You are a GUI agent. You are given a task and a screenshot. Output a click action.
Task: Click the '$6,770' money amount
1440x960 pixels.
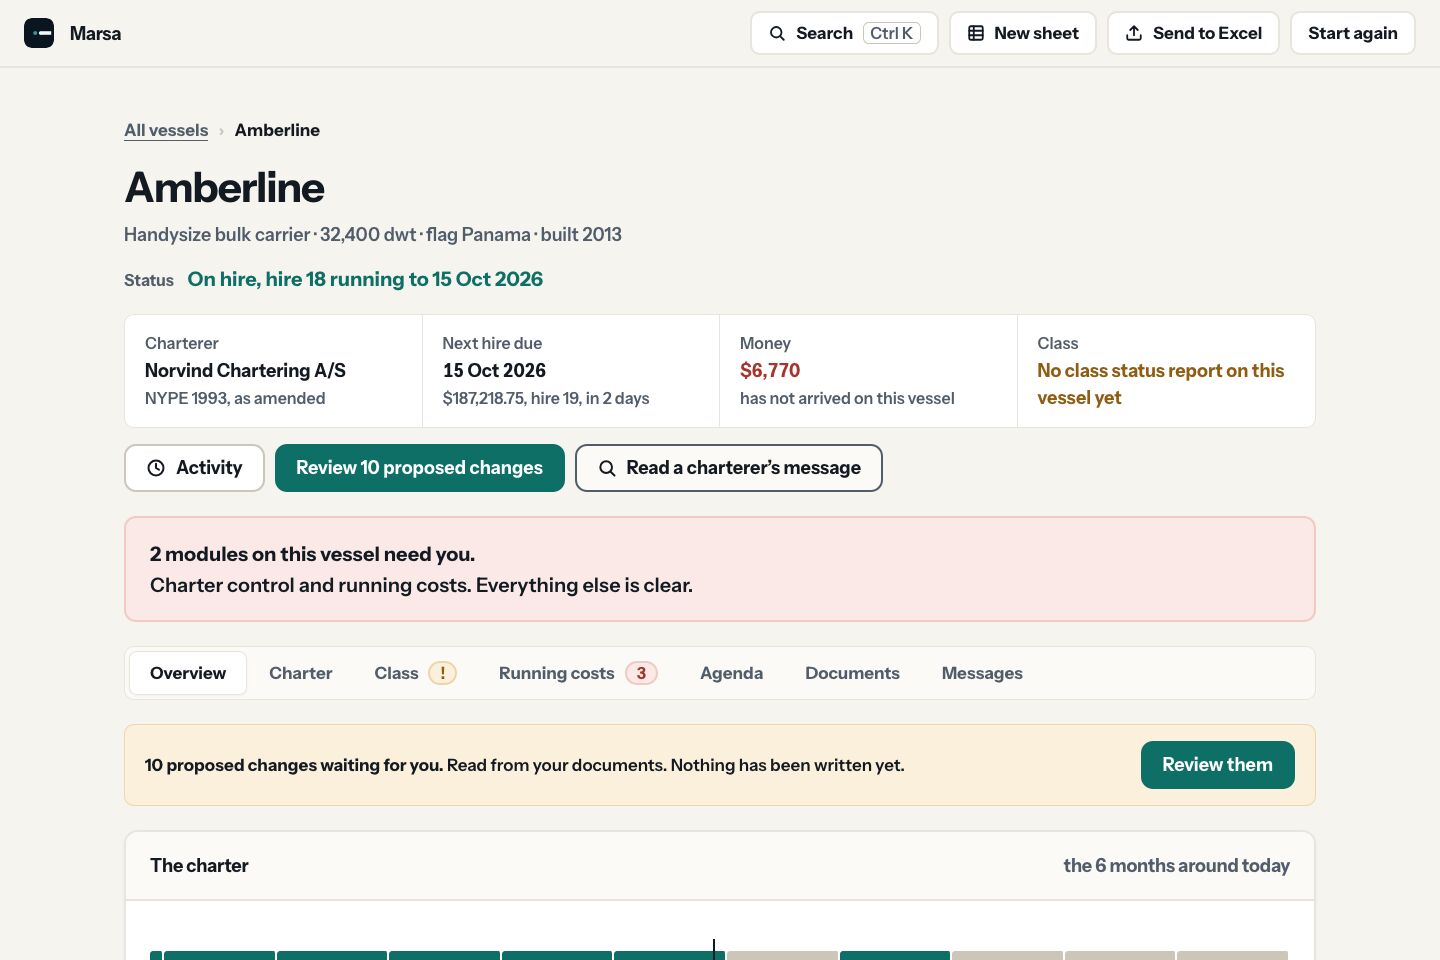click(x=770, y=370)
